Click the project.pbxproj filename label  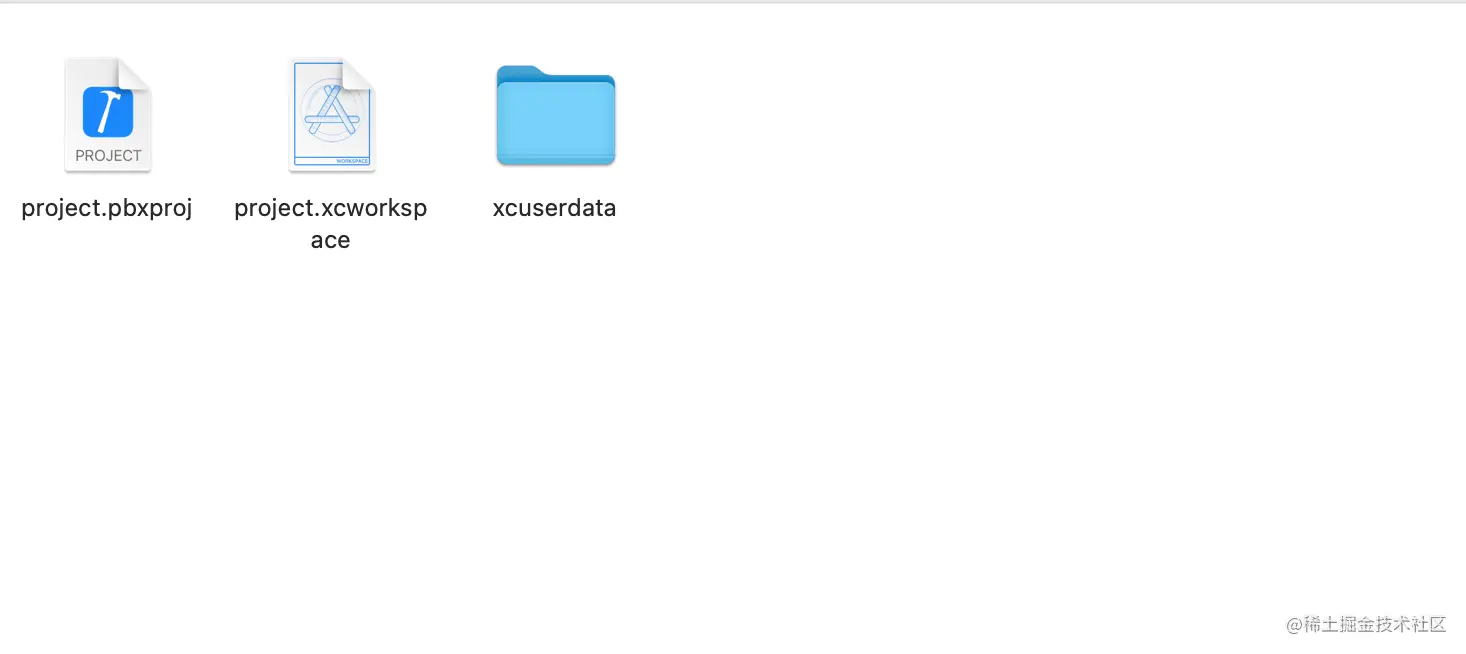click(107, 208)
